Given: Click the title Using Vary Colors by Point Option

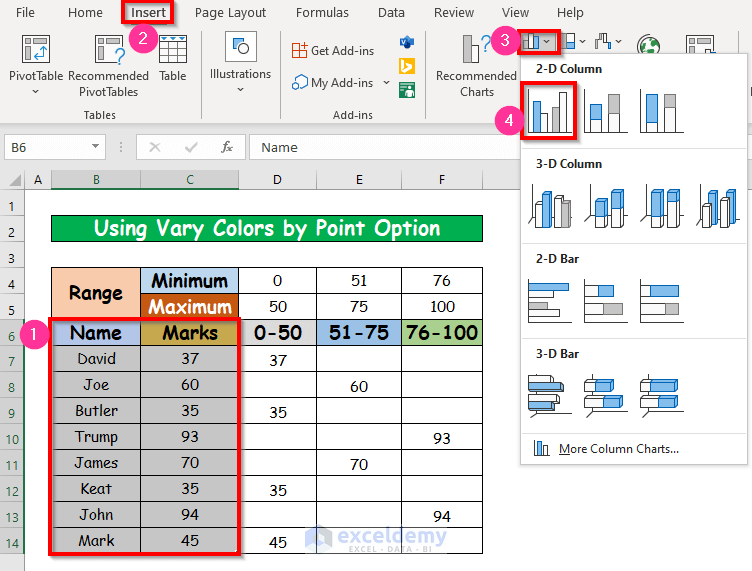Looking at the screenshot, I should [267, 228].
